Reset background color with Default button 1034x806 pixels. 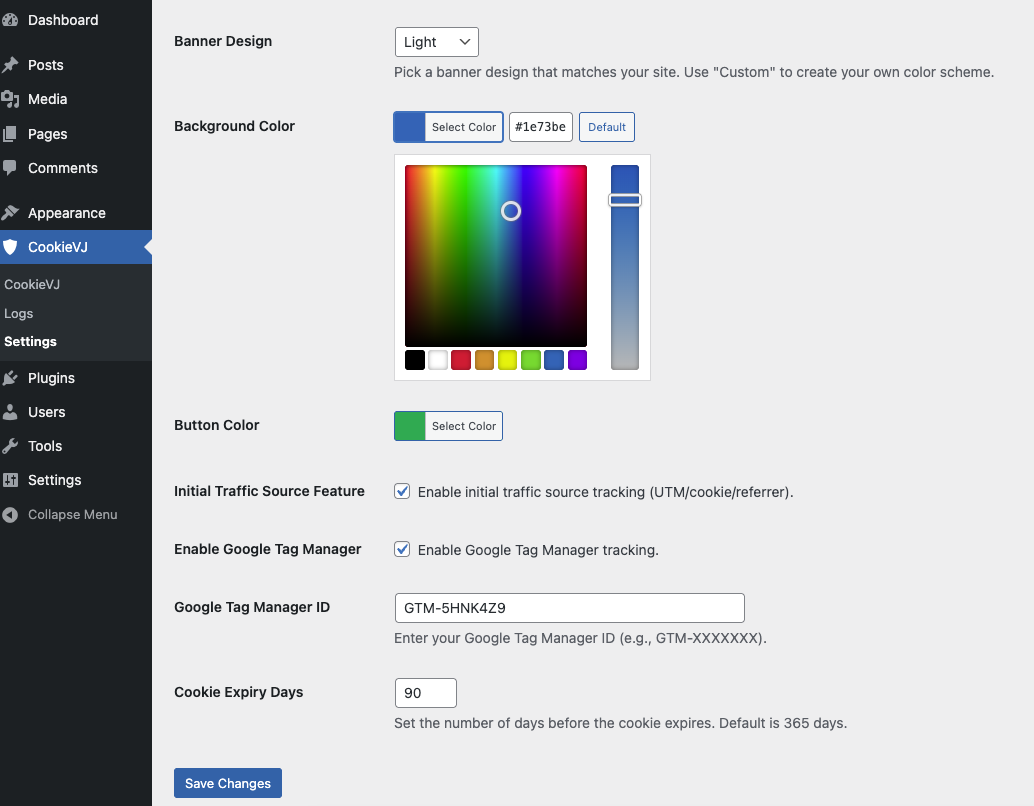pyautogui.click(x=606, y=127)
